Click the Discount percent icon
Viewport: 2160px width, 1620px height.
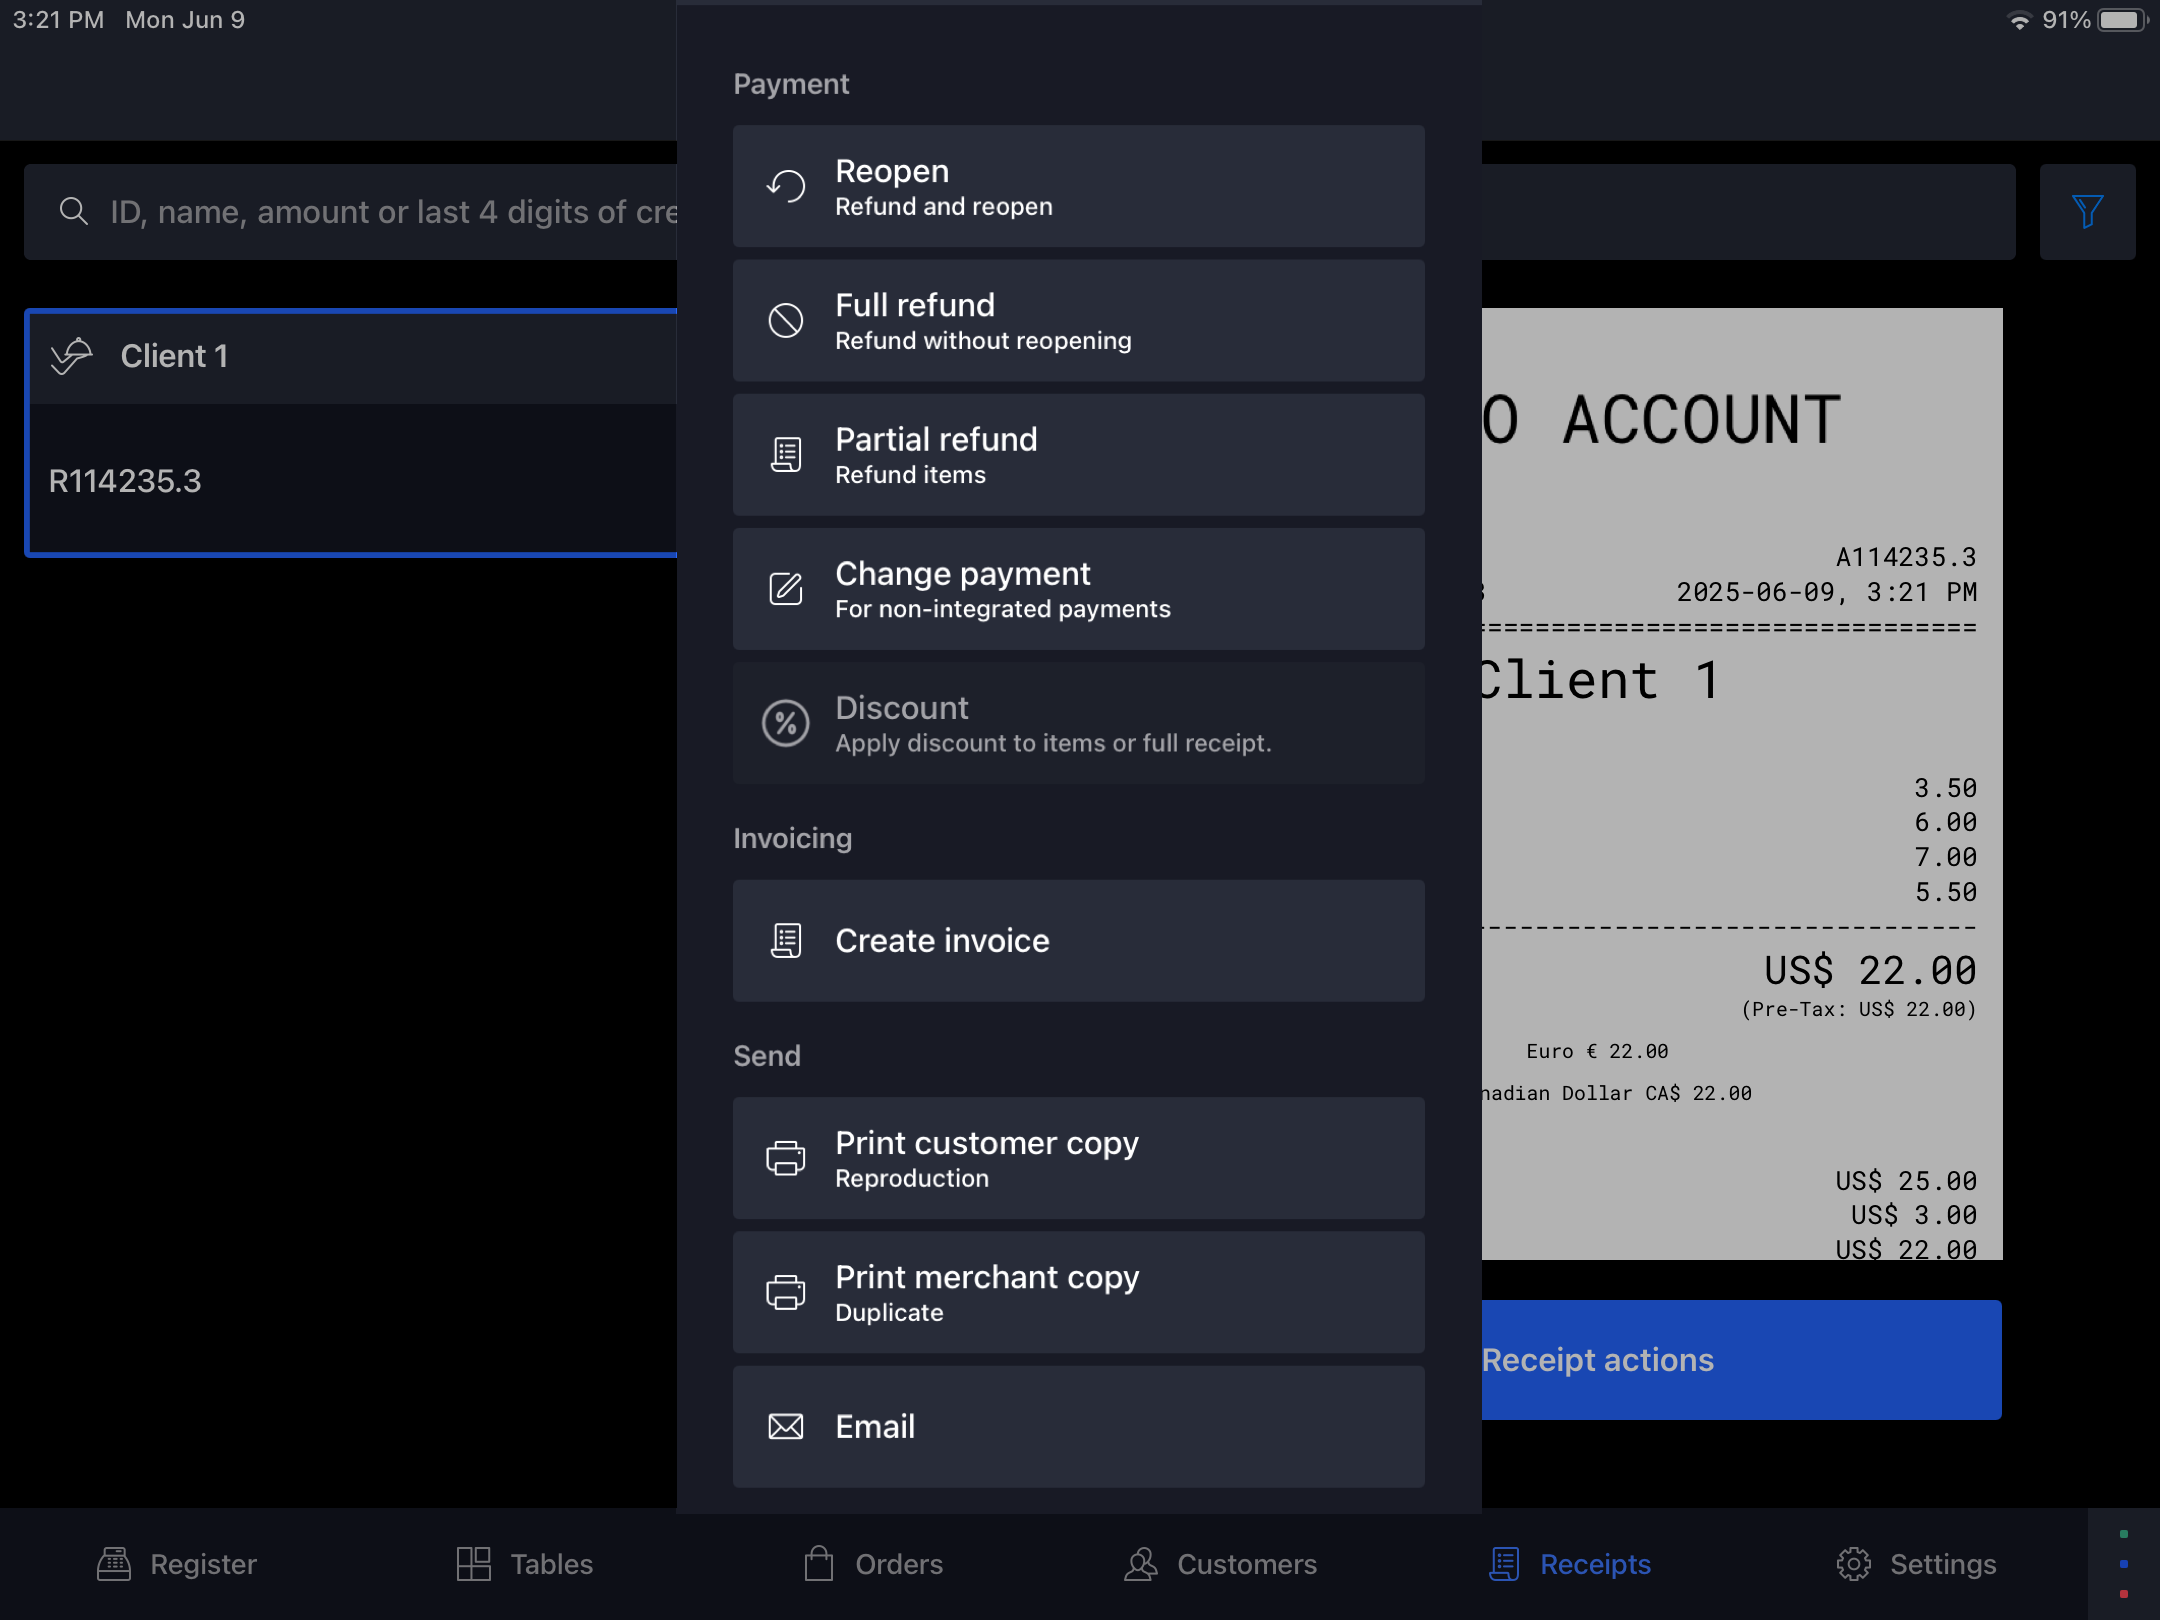click(x=786, y=723)
